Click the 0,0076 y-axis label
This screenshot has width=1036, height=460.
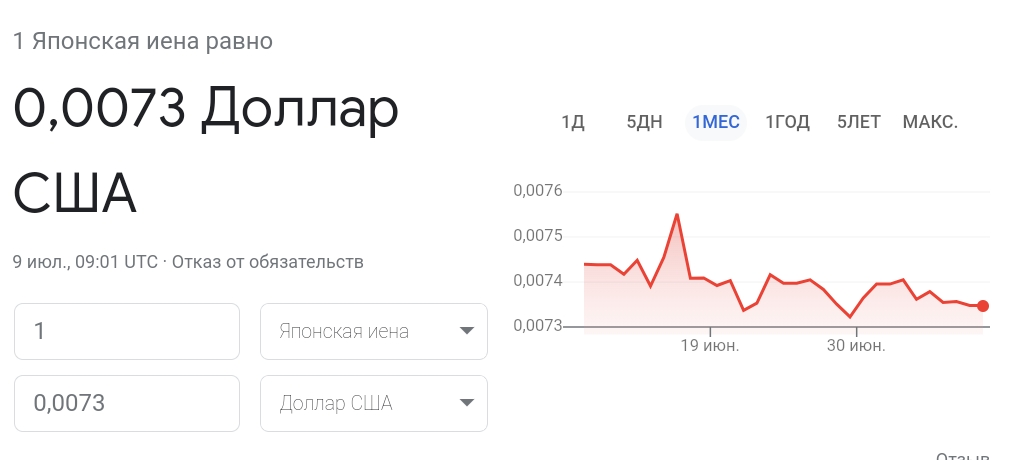(x=538, y=191)
